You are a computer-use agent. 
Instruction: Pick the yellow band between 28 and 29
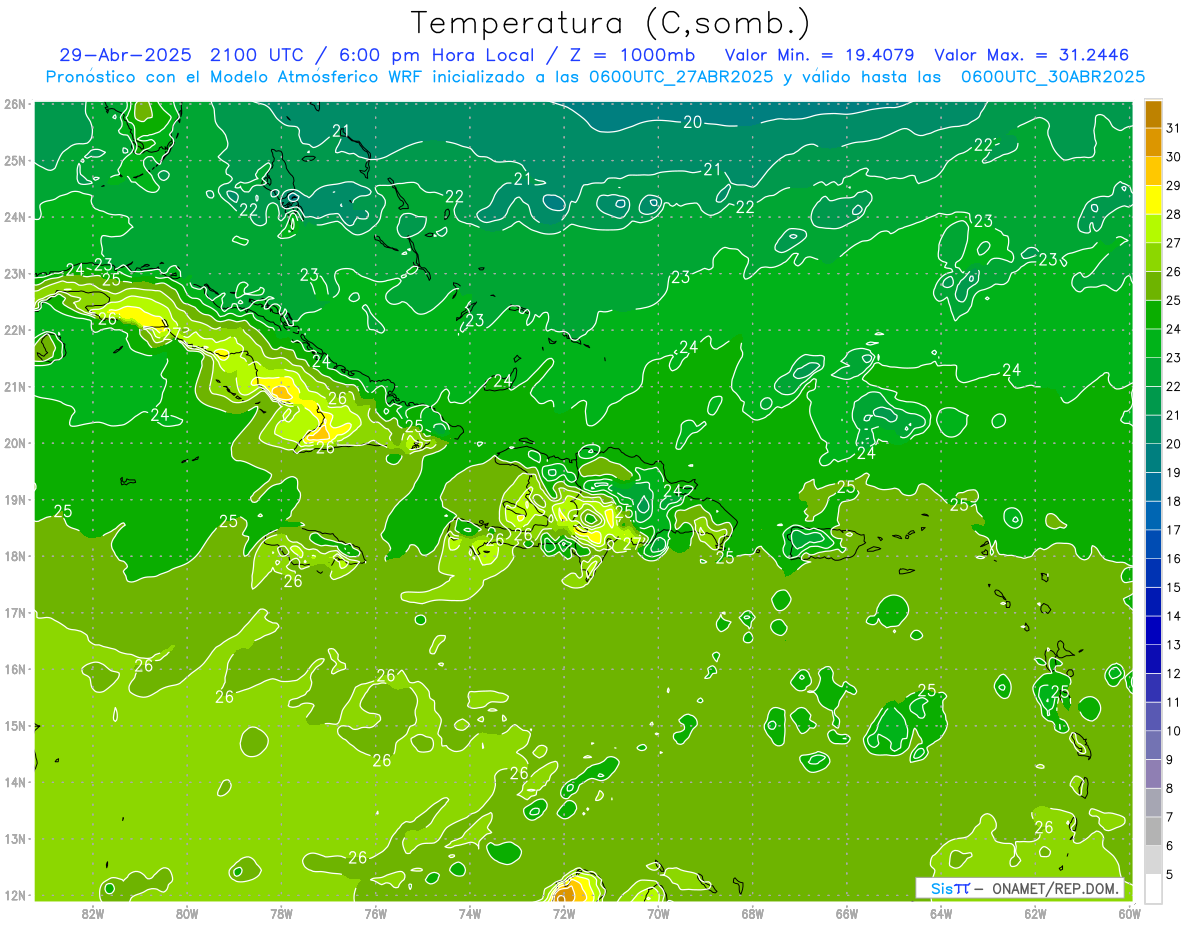[x=1153, y=200]
